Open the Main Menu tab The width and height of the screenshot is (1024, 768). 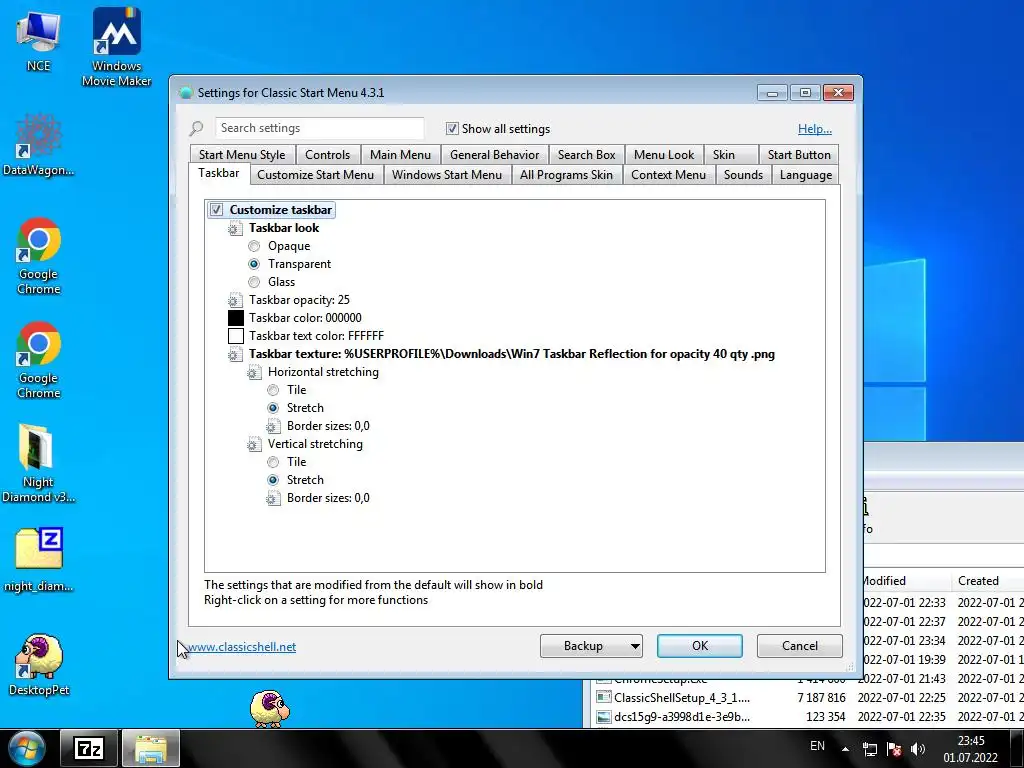pyautogui.click(x=400, y=155)
